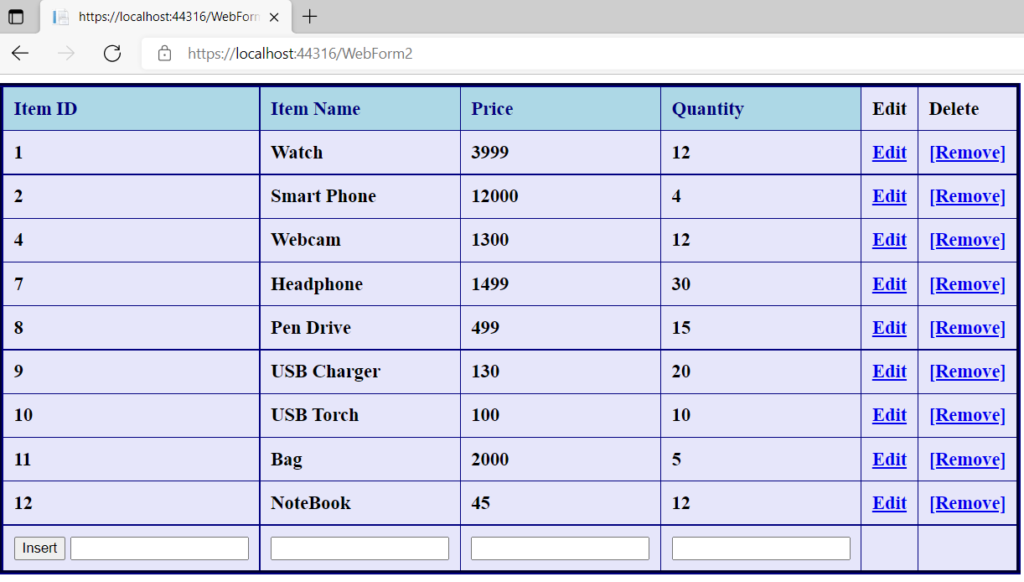The width and height of the screenshot is (1024, 582).
Task: Click the site security lock icon
Action: (x=166, y=54)
